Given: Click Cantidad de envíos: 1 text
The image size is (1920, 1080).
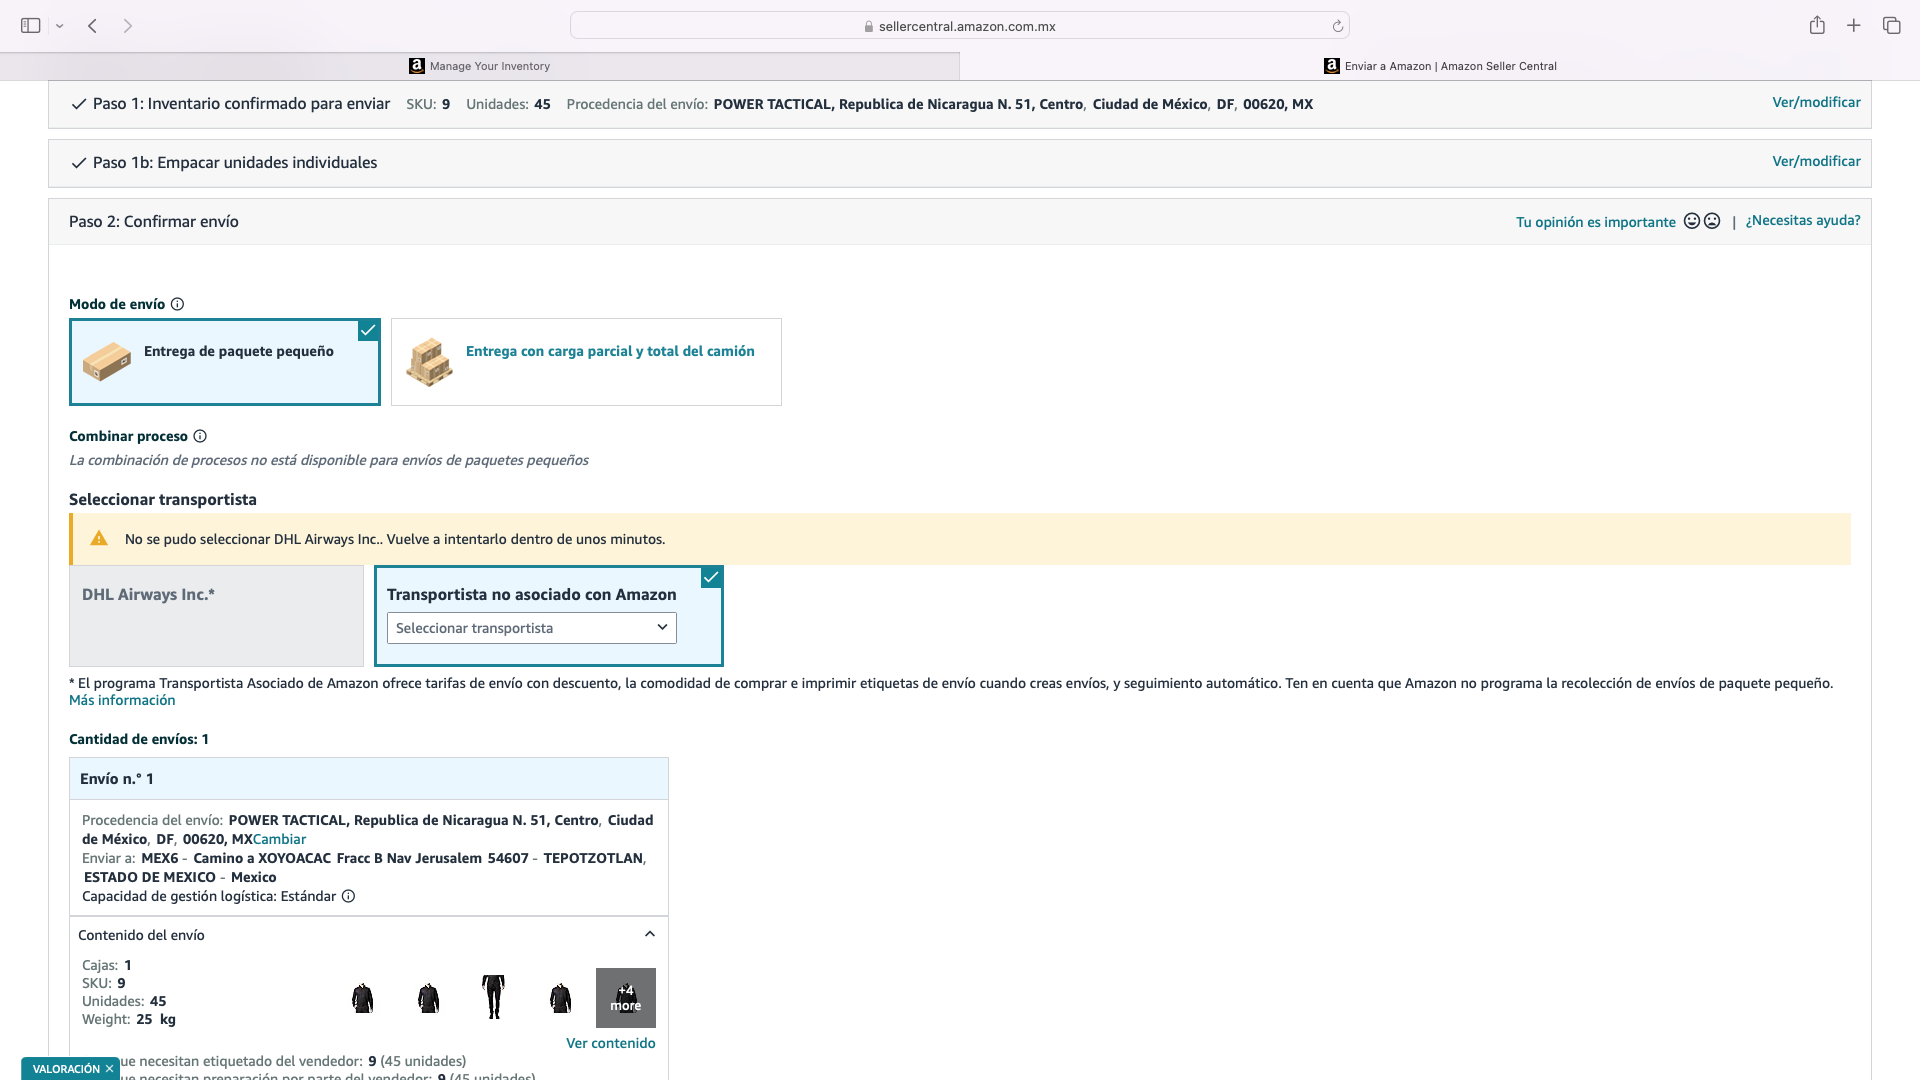Looking at the screenshot, I should (x=139, y=739).
